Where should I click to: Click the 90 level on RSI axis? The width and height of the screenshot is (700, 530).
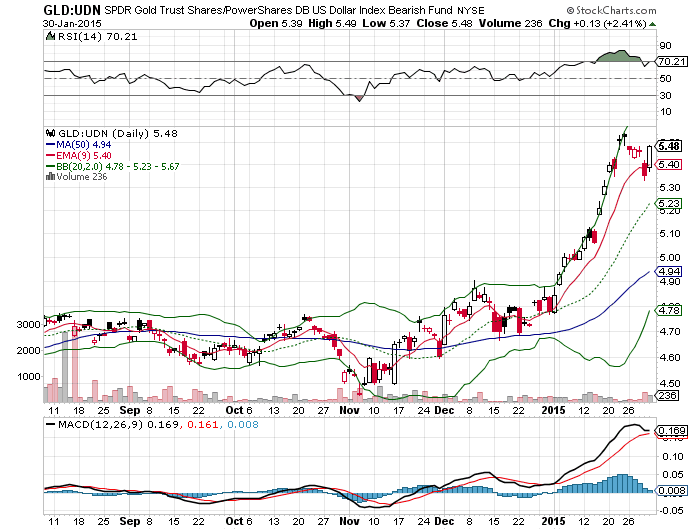click(665, 46)
